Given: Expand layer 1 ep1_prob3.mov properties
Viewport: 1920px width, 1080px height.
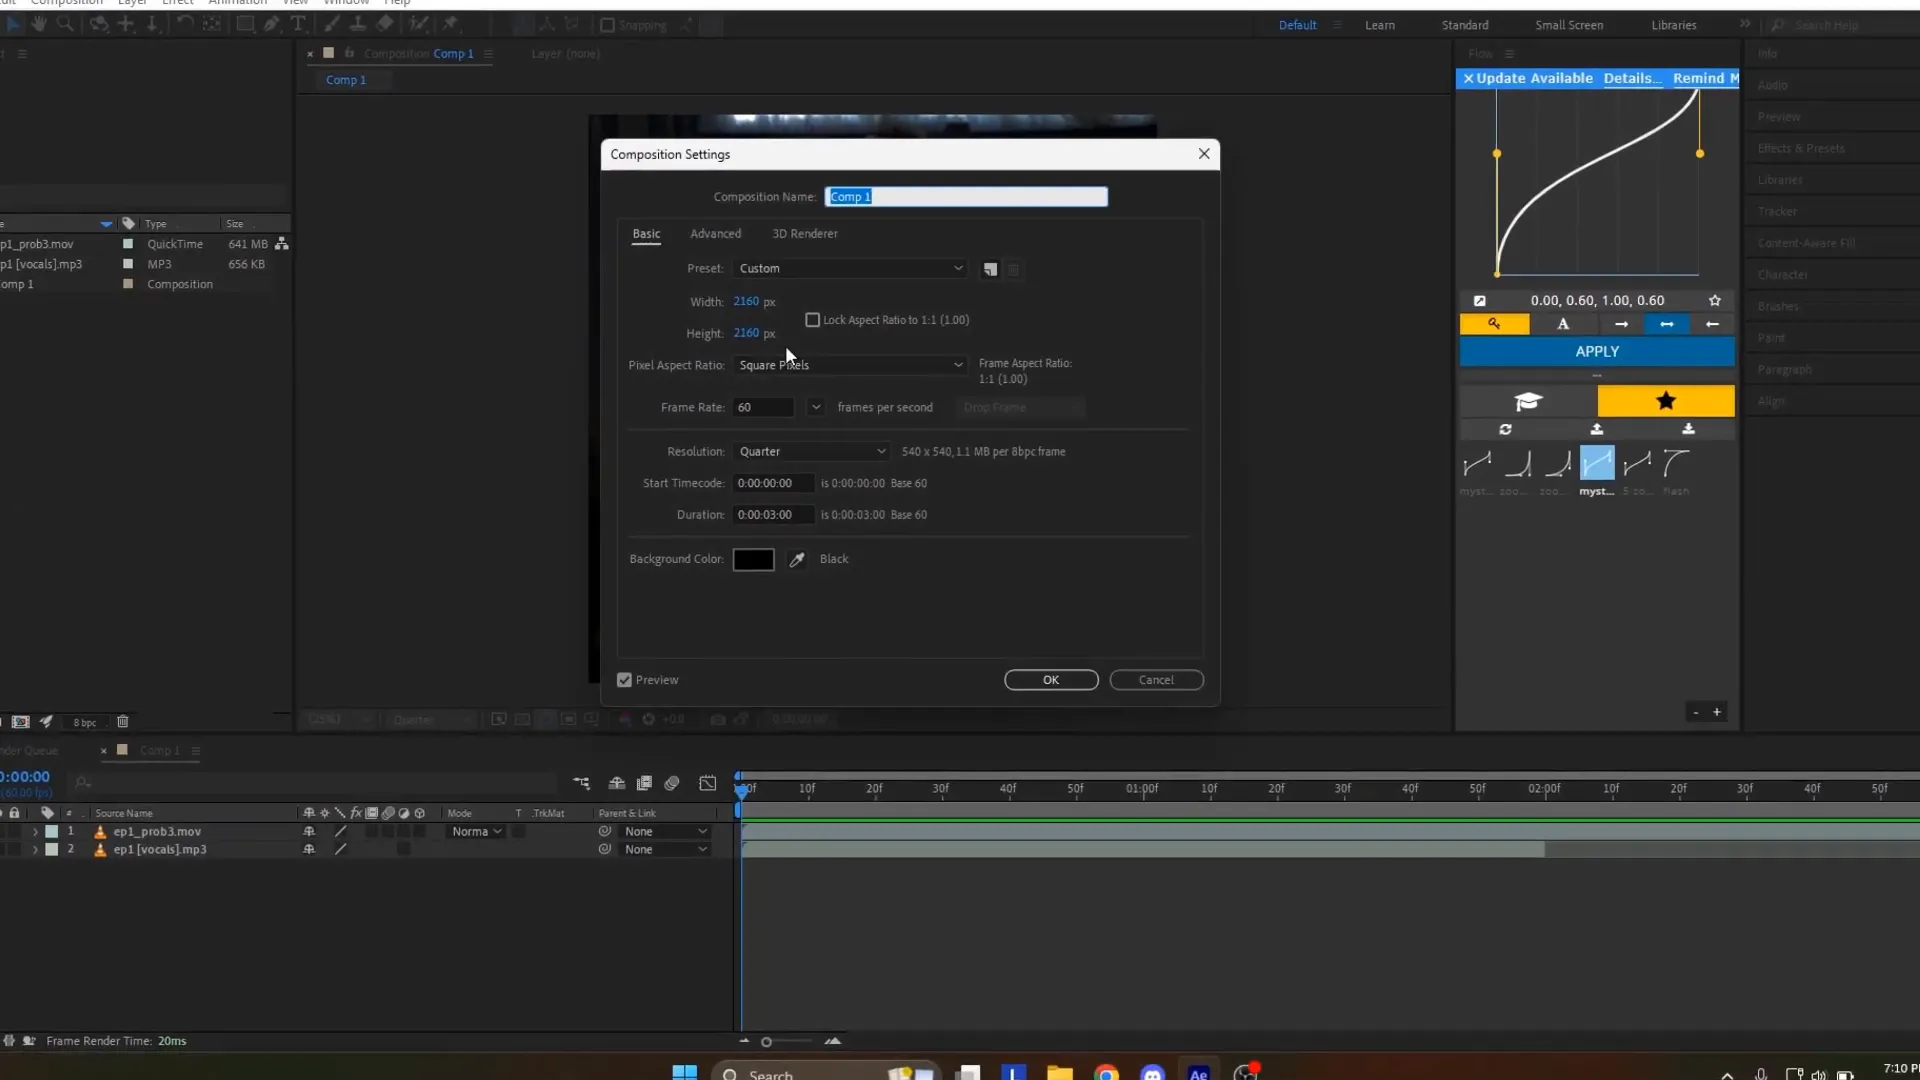Looking at the screenshot, I should click(35, 831).
